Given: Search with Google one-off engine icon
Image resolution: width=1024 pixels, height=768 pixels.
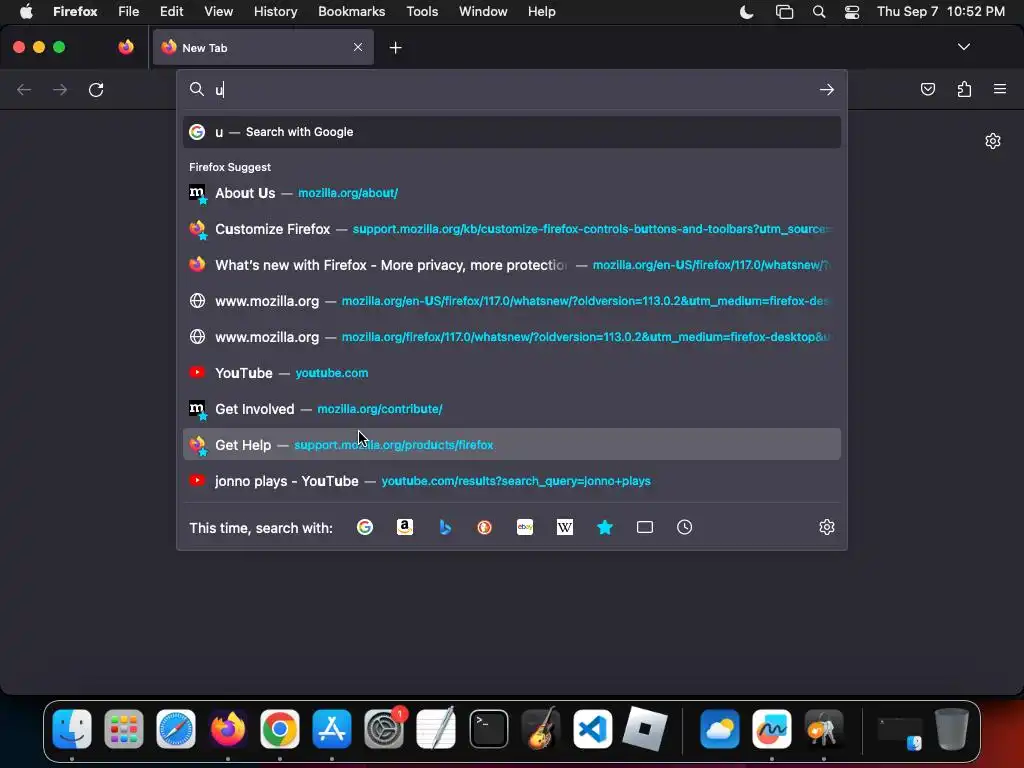Looking at the screenshot, I should [365, 527].
